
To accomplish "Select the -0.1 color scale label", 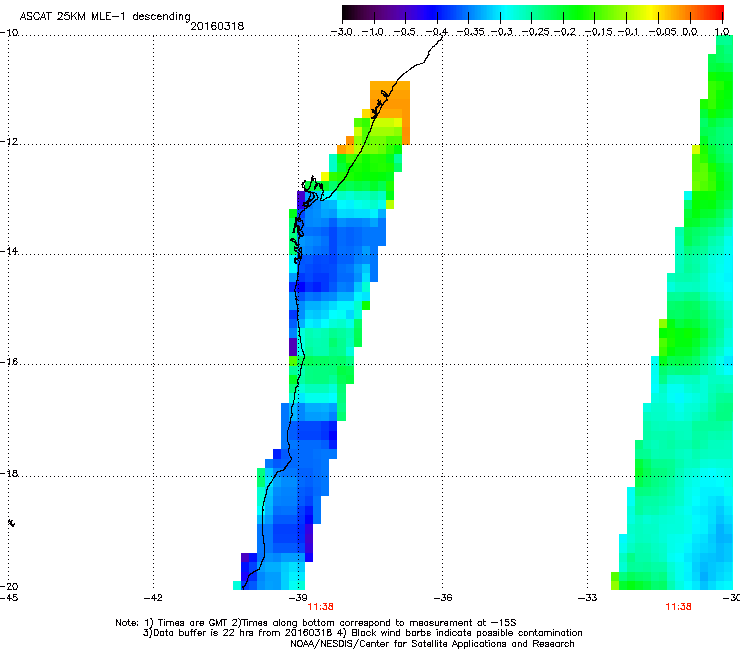I will coord(628,32).
